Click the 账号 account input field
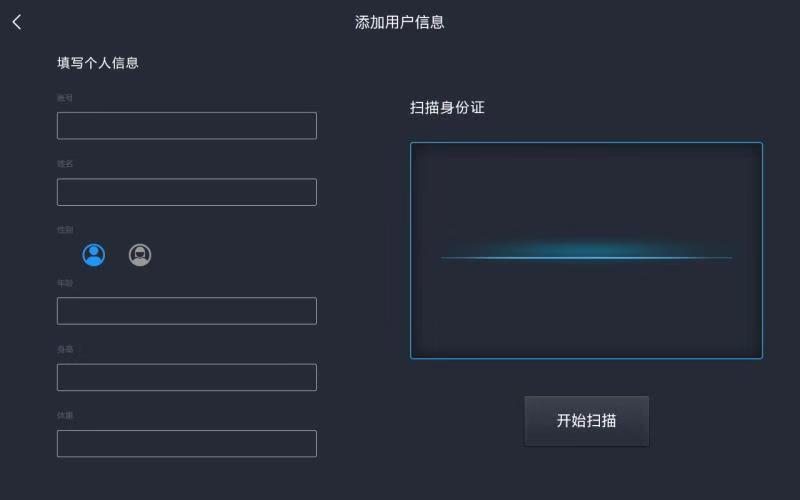The width and height of the screenshot is (800, 500). [x=186, y=126]
